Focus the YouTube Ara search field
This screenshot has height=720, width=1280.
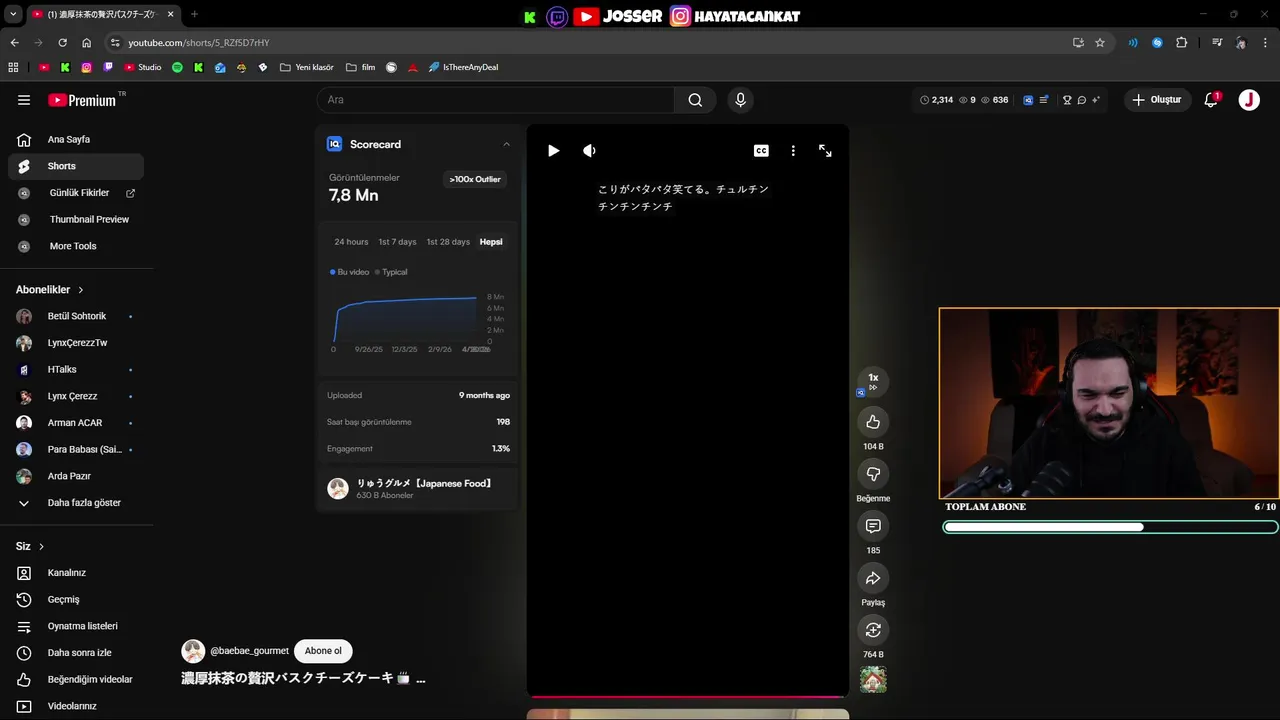pos(495,100)
